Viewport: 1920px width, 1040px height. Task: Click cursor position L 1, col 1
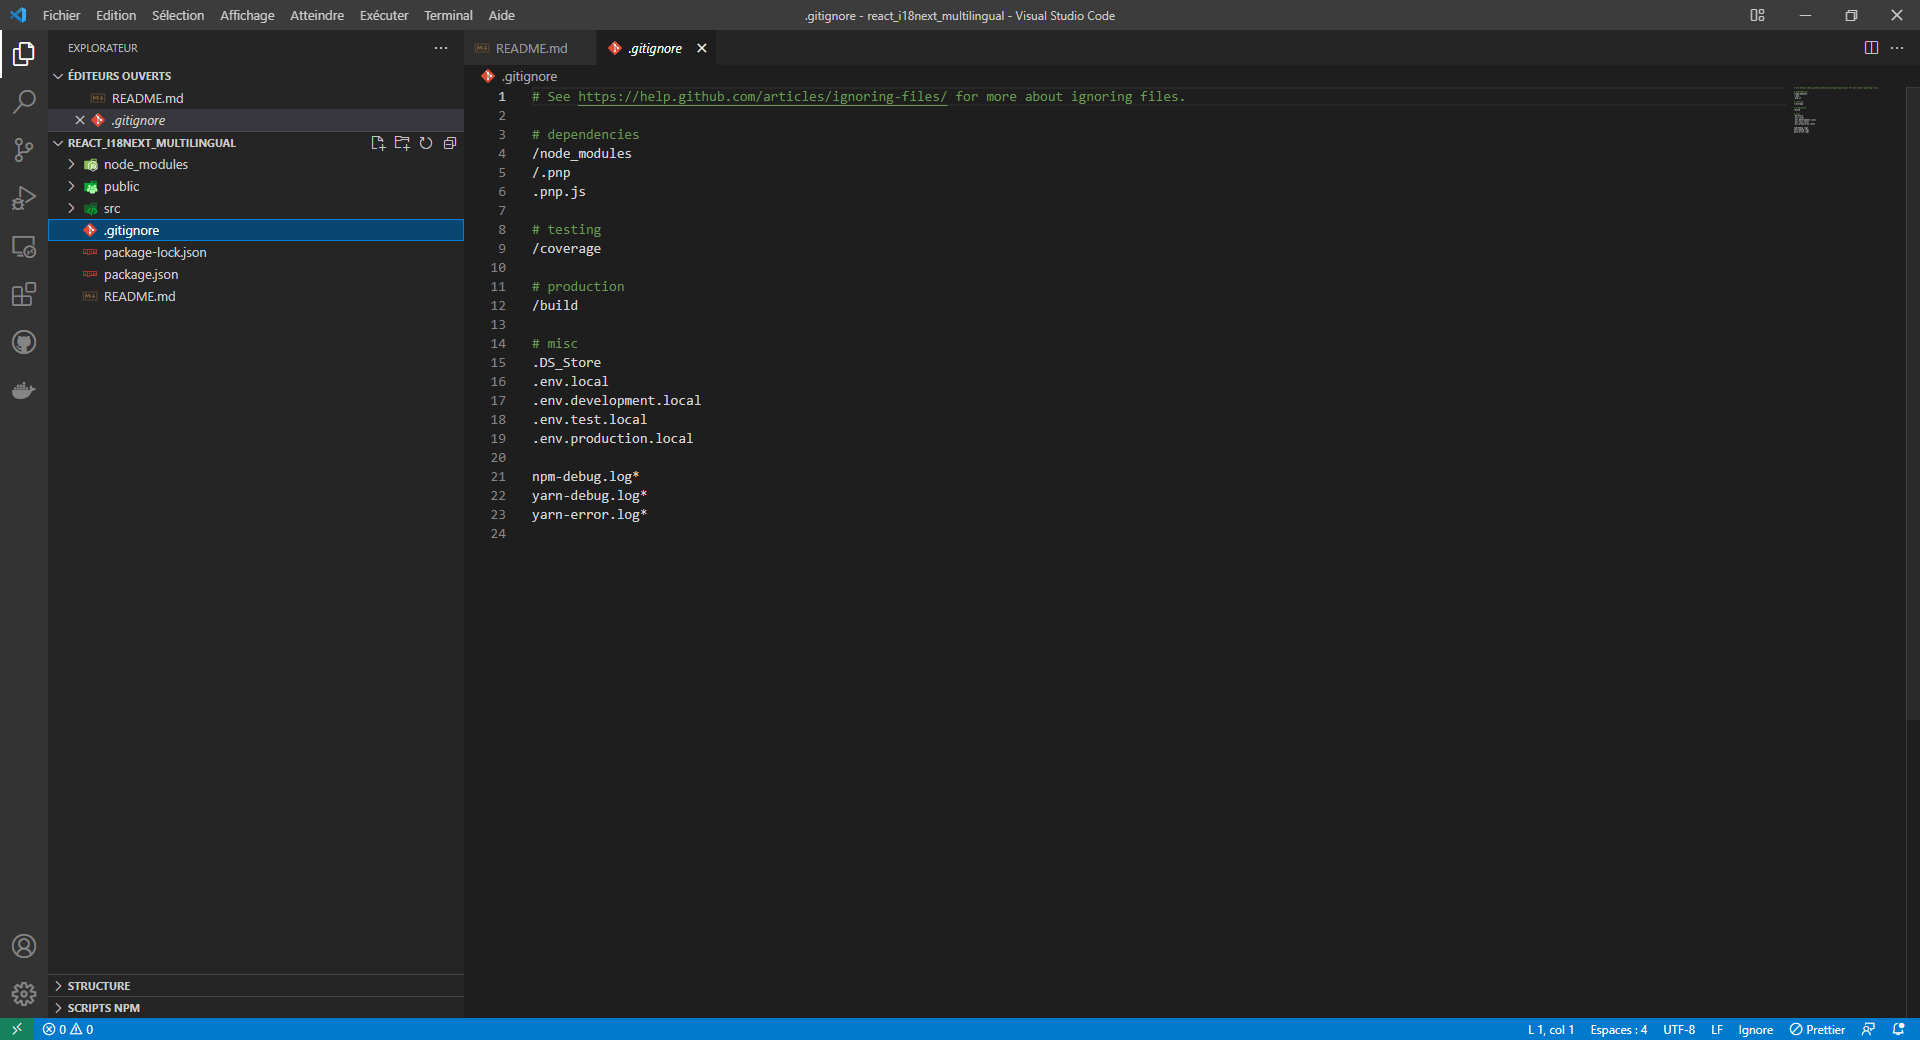[1551, 1029]
